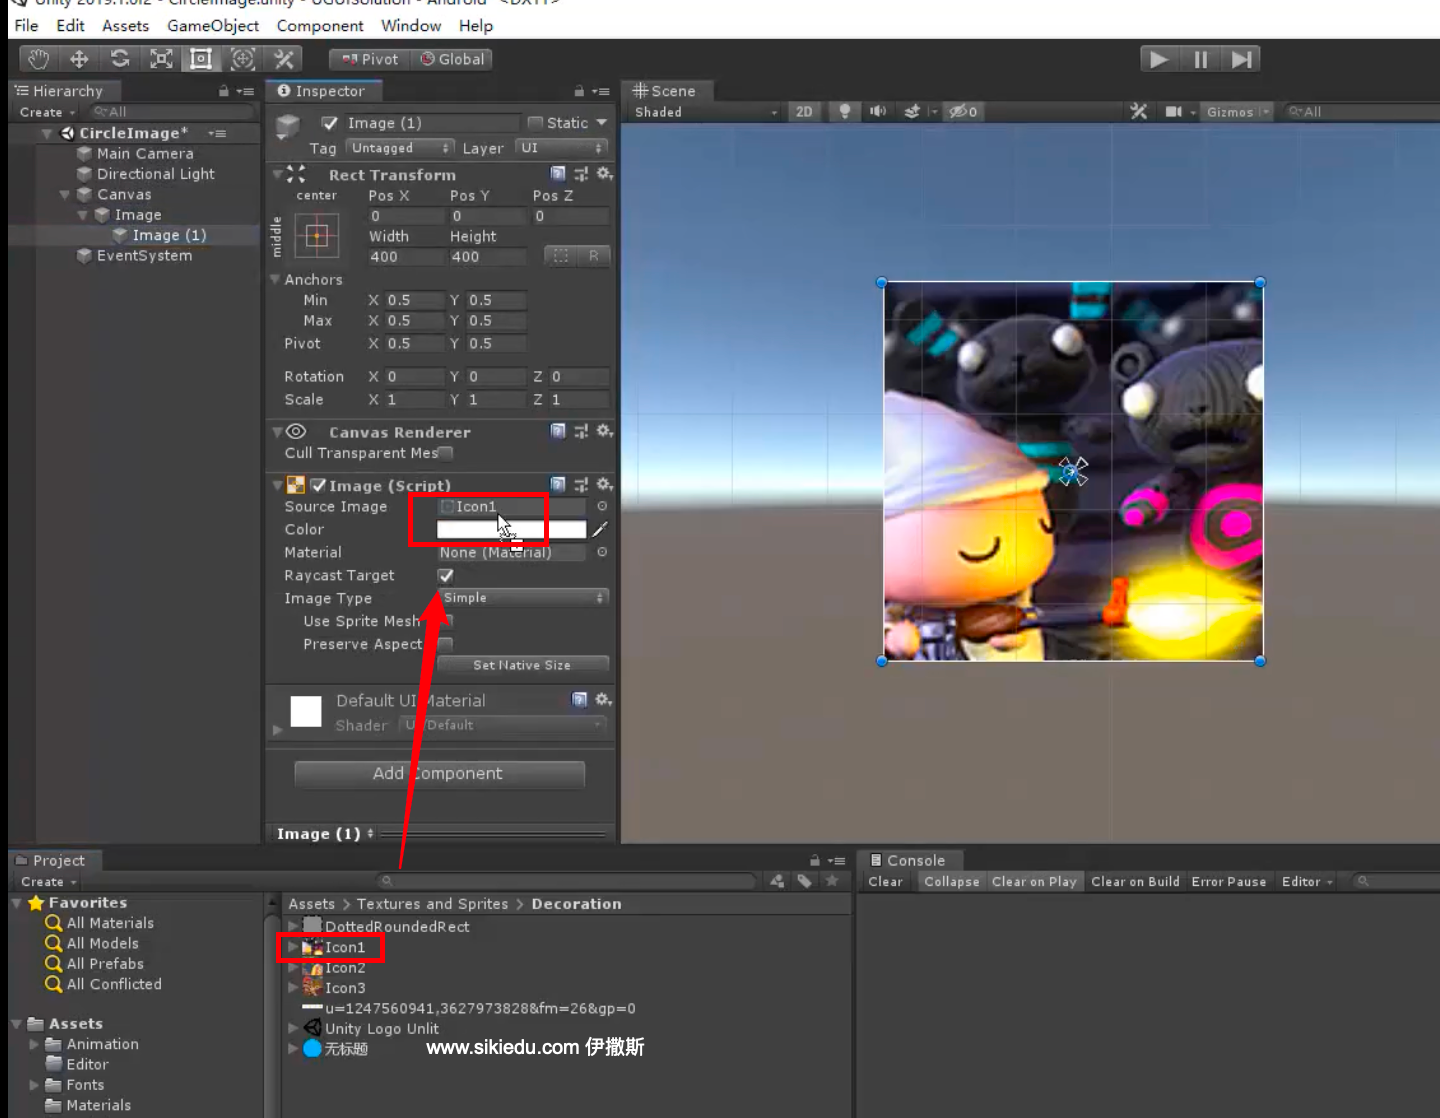Expand the Icon2 sprite asset
The image size is (1440, 1118).
pos(293,967)
